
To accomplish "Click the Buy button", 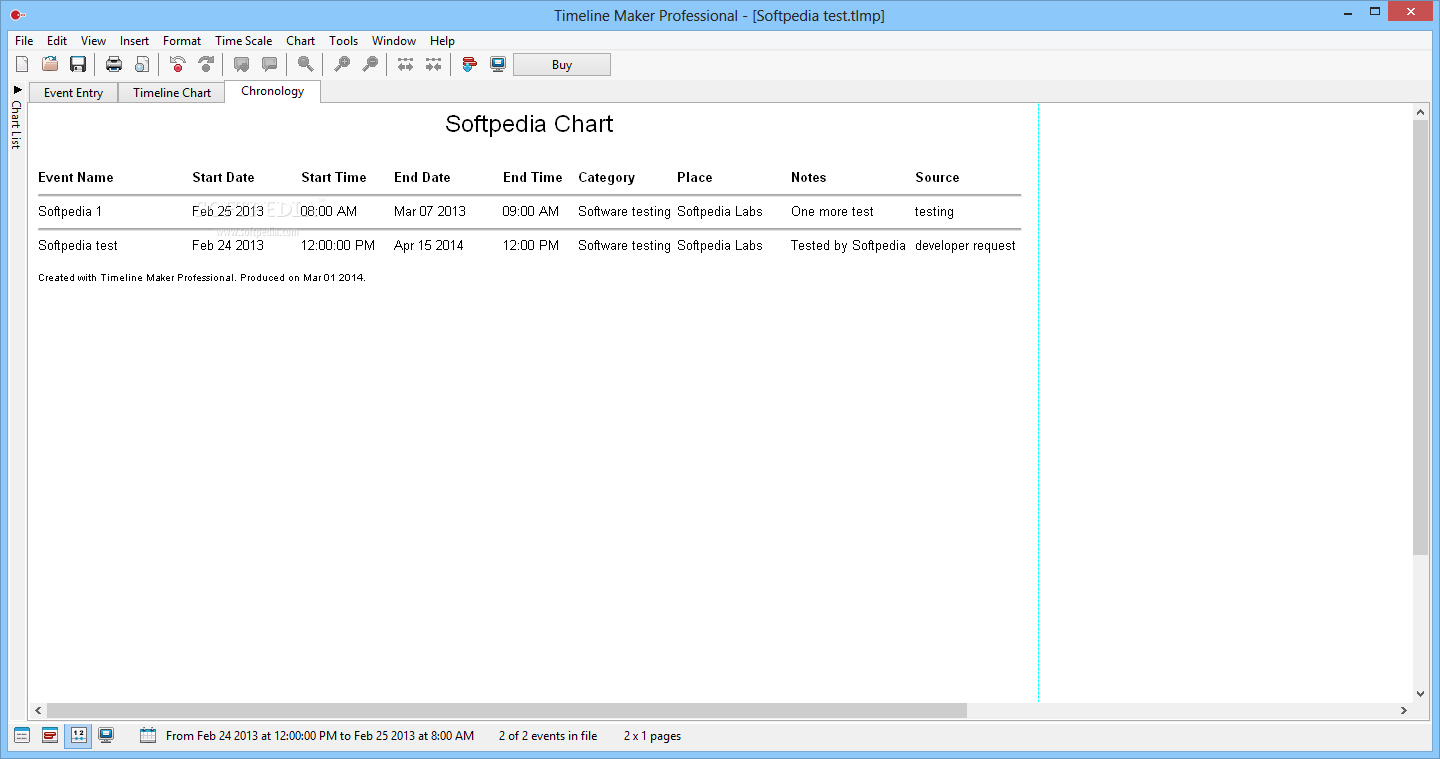I will tap(562, 65).
